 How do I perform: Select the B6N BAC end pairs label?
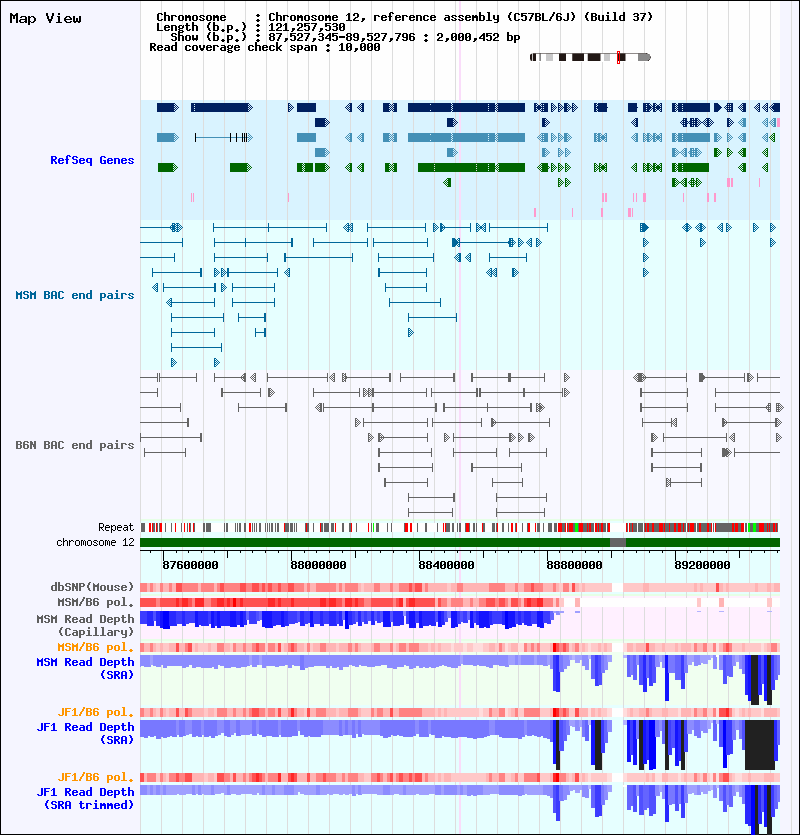(x=75, y=445)
